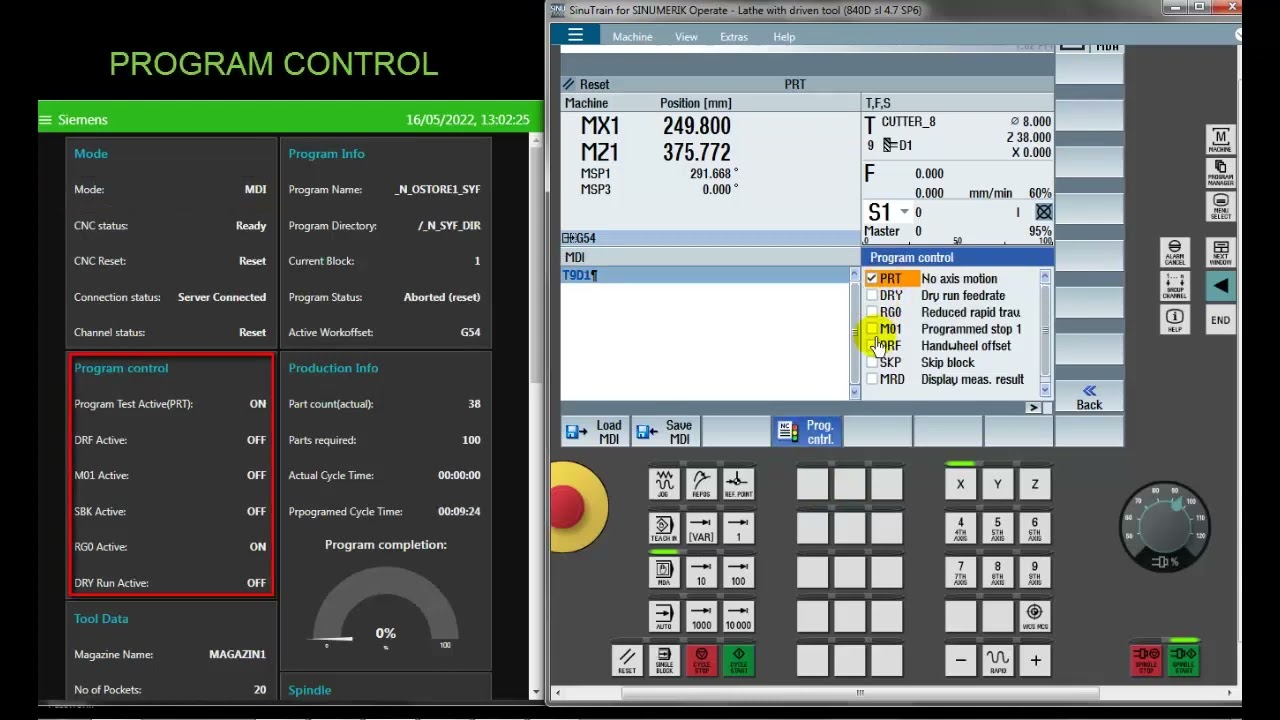Choose increment 1 key
Viewport: 1280px width, 720px height.
coord(738,528)
